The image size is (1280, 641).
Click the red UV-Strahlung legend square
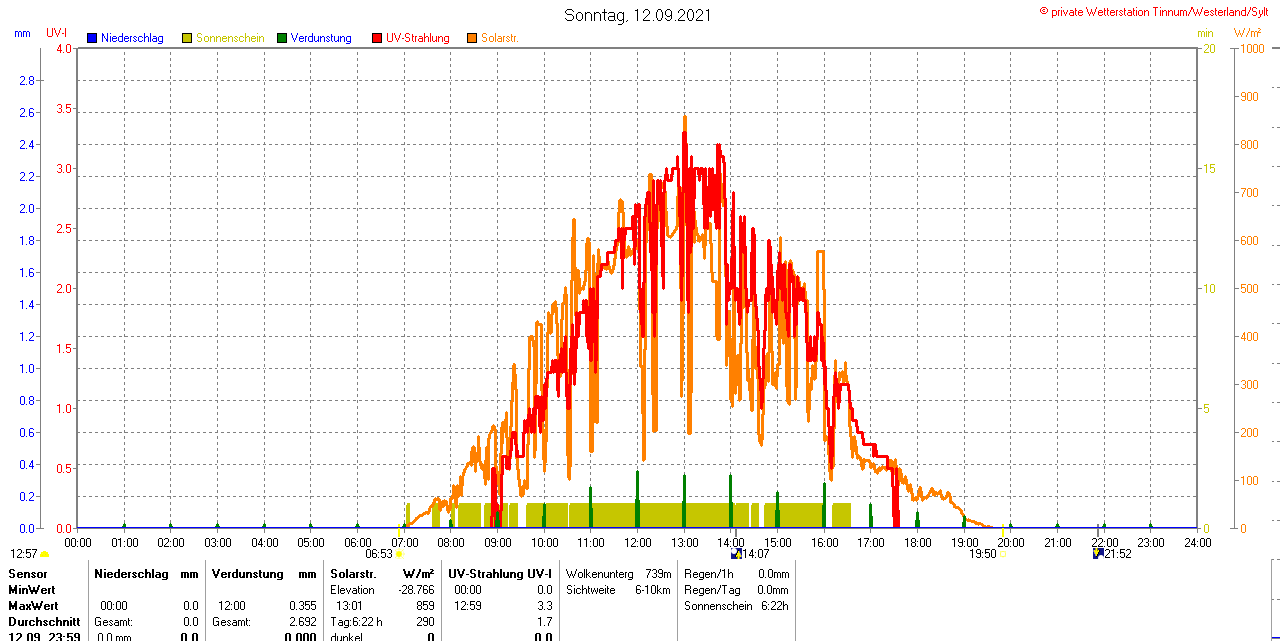(x=377, y=38)
